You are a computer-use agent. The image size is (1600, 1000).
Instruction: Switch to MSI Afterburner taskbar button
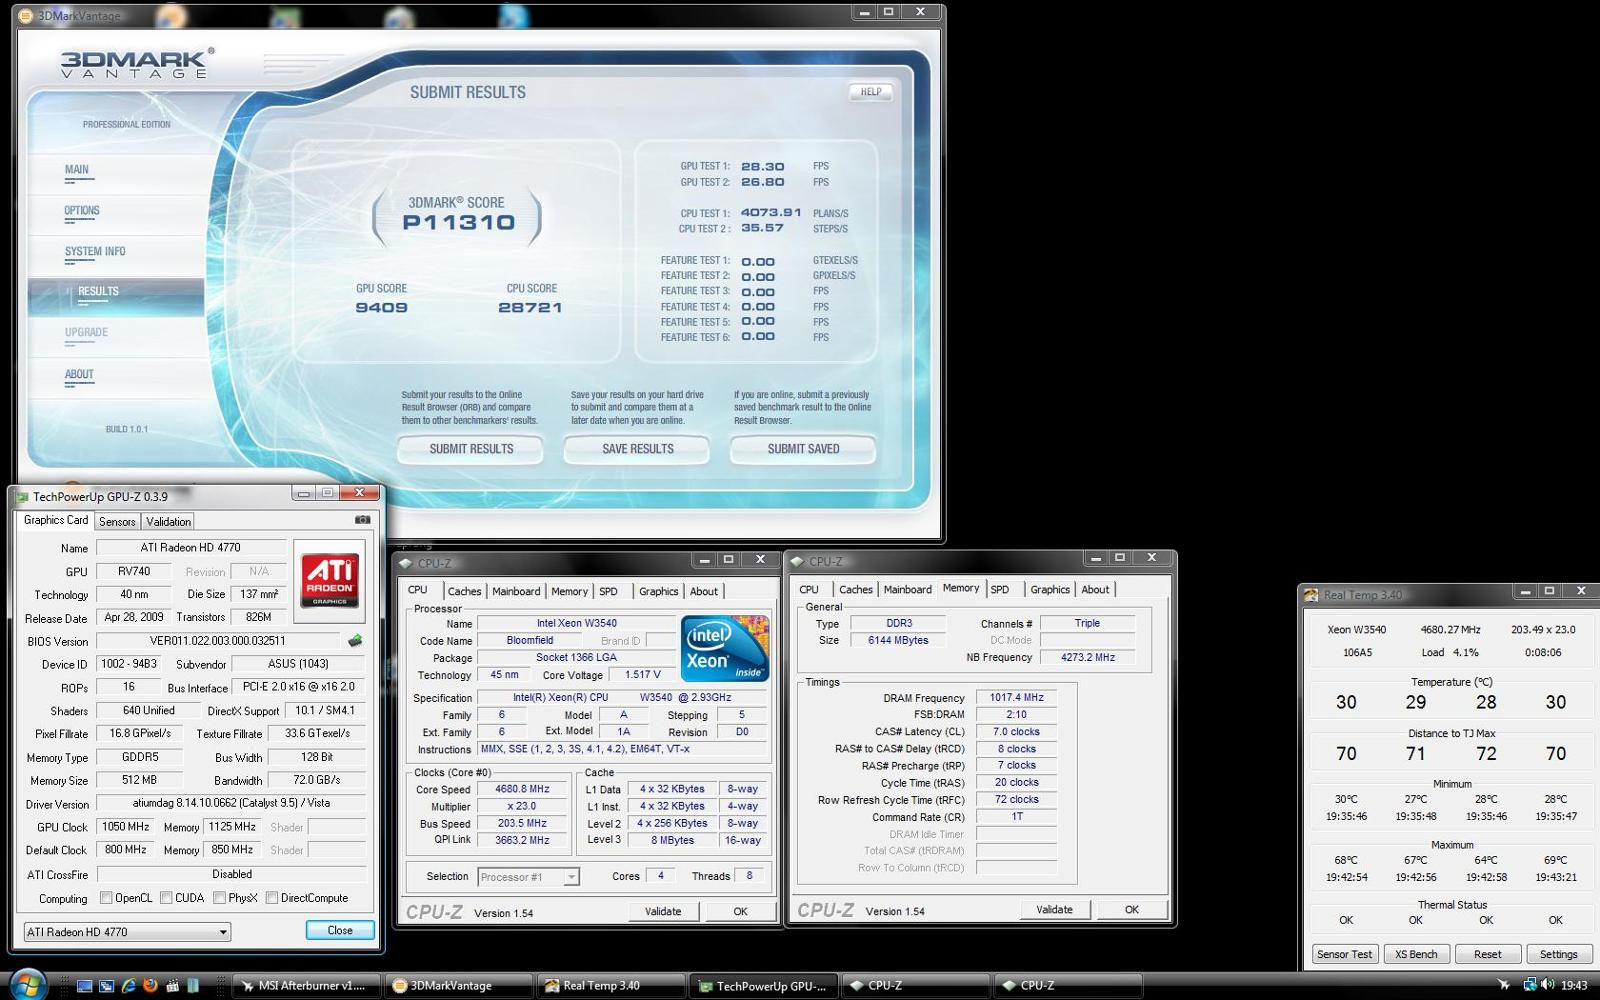pos(307,986)
